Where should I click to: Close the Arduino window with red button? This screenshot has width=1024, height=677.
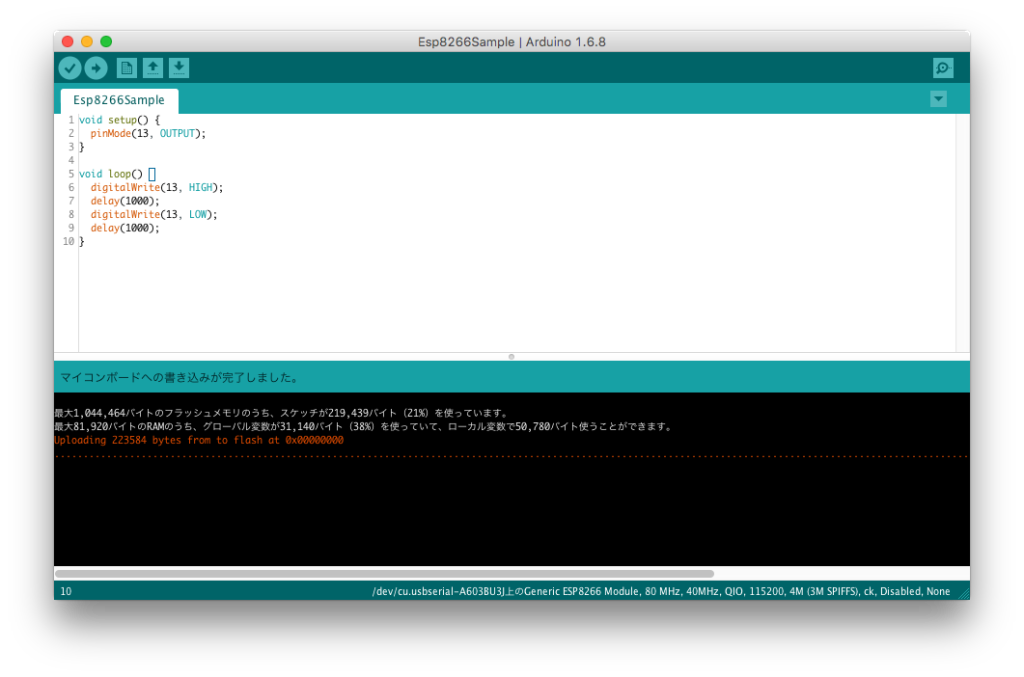tap(68, 42)
